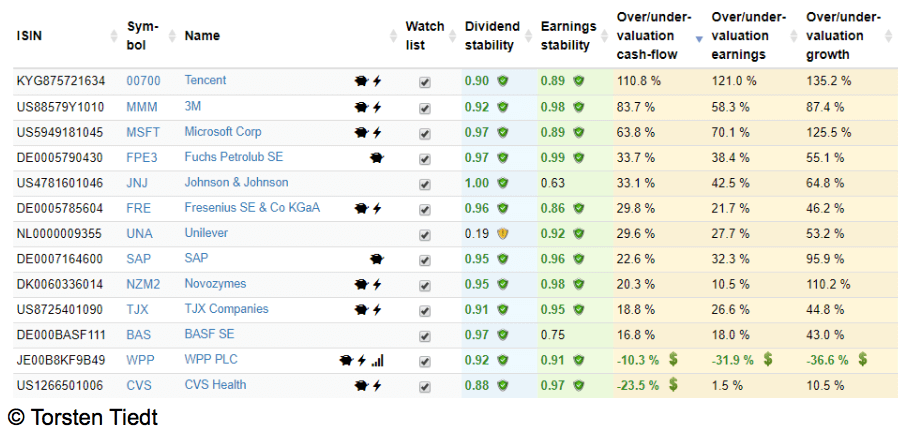This screenshot has width=918, height=444.
Task: Open the MSFT symbol link
Action: [x=143, y=132]
